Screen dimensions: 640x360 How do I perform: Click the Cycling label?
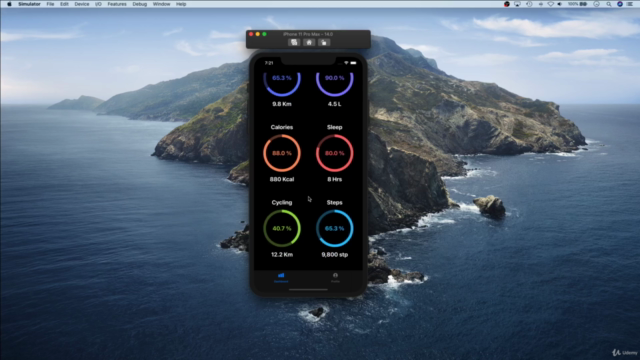point(282,202)
